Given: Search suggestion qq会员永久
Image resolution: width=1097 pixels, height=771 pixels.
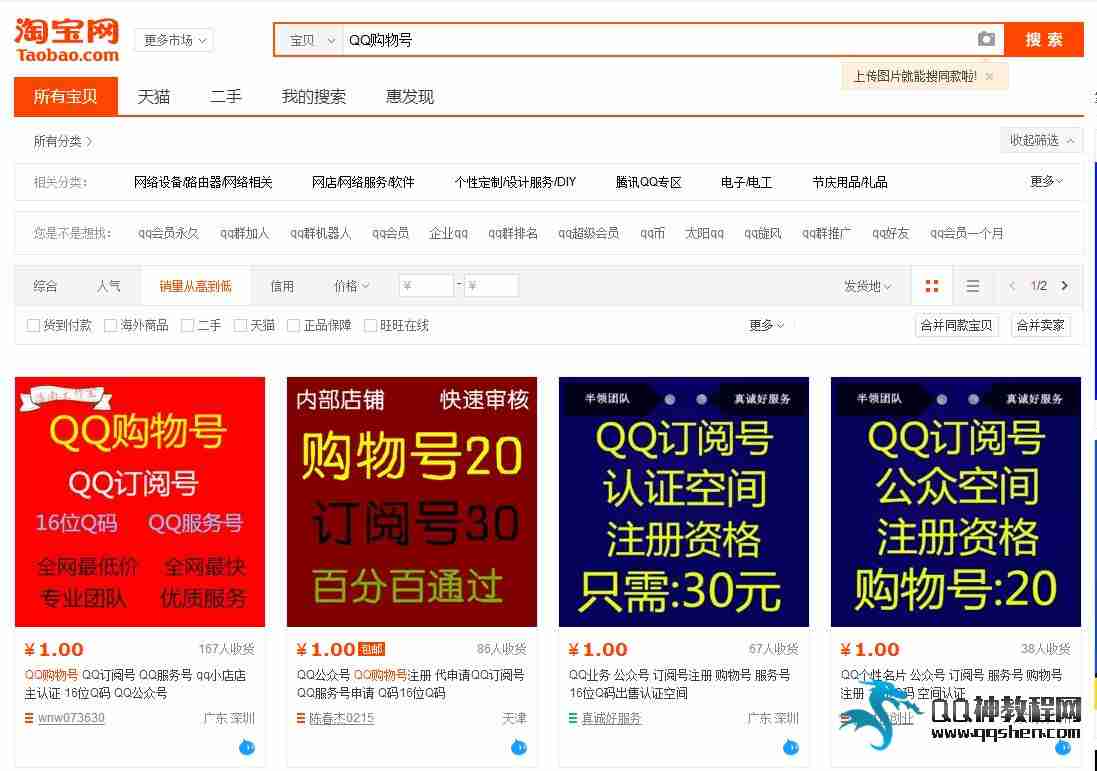Looking at the screenshot, I should [x=169, y=233].
